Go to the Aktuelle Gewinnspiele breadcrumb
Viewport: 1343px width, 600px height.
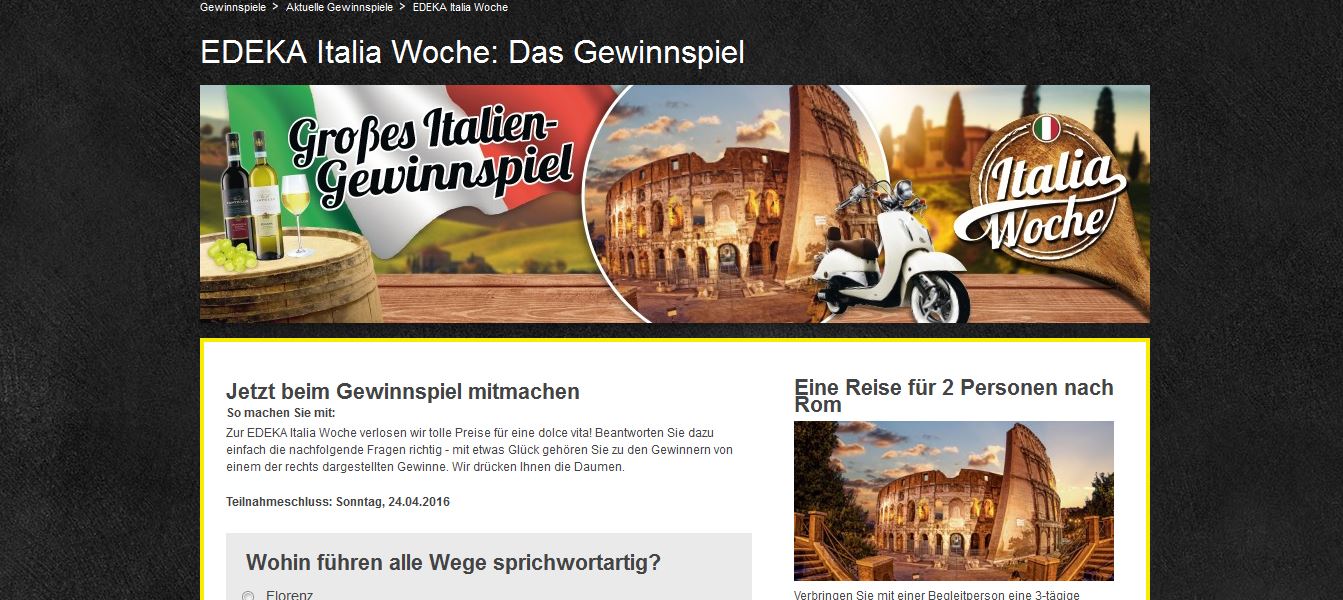(x=339, y=7)
